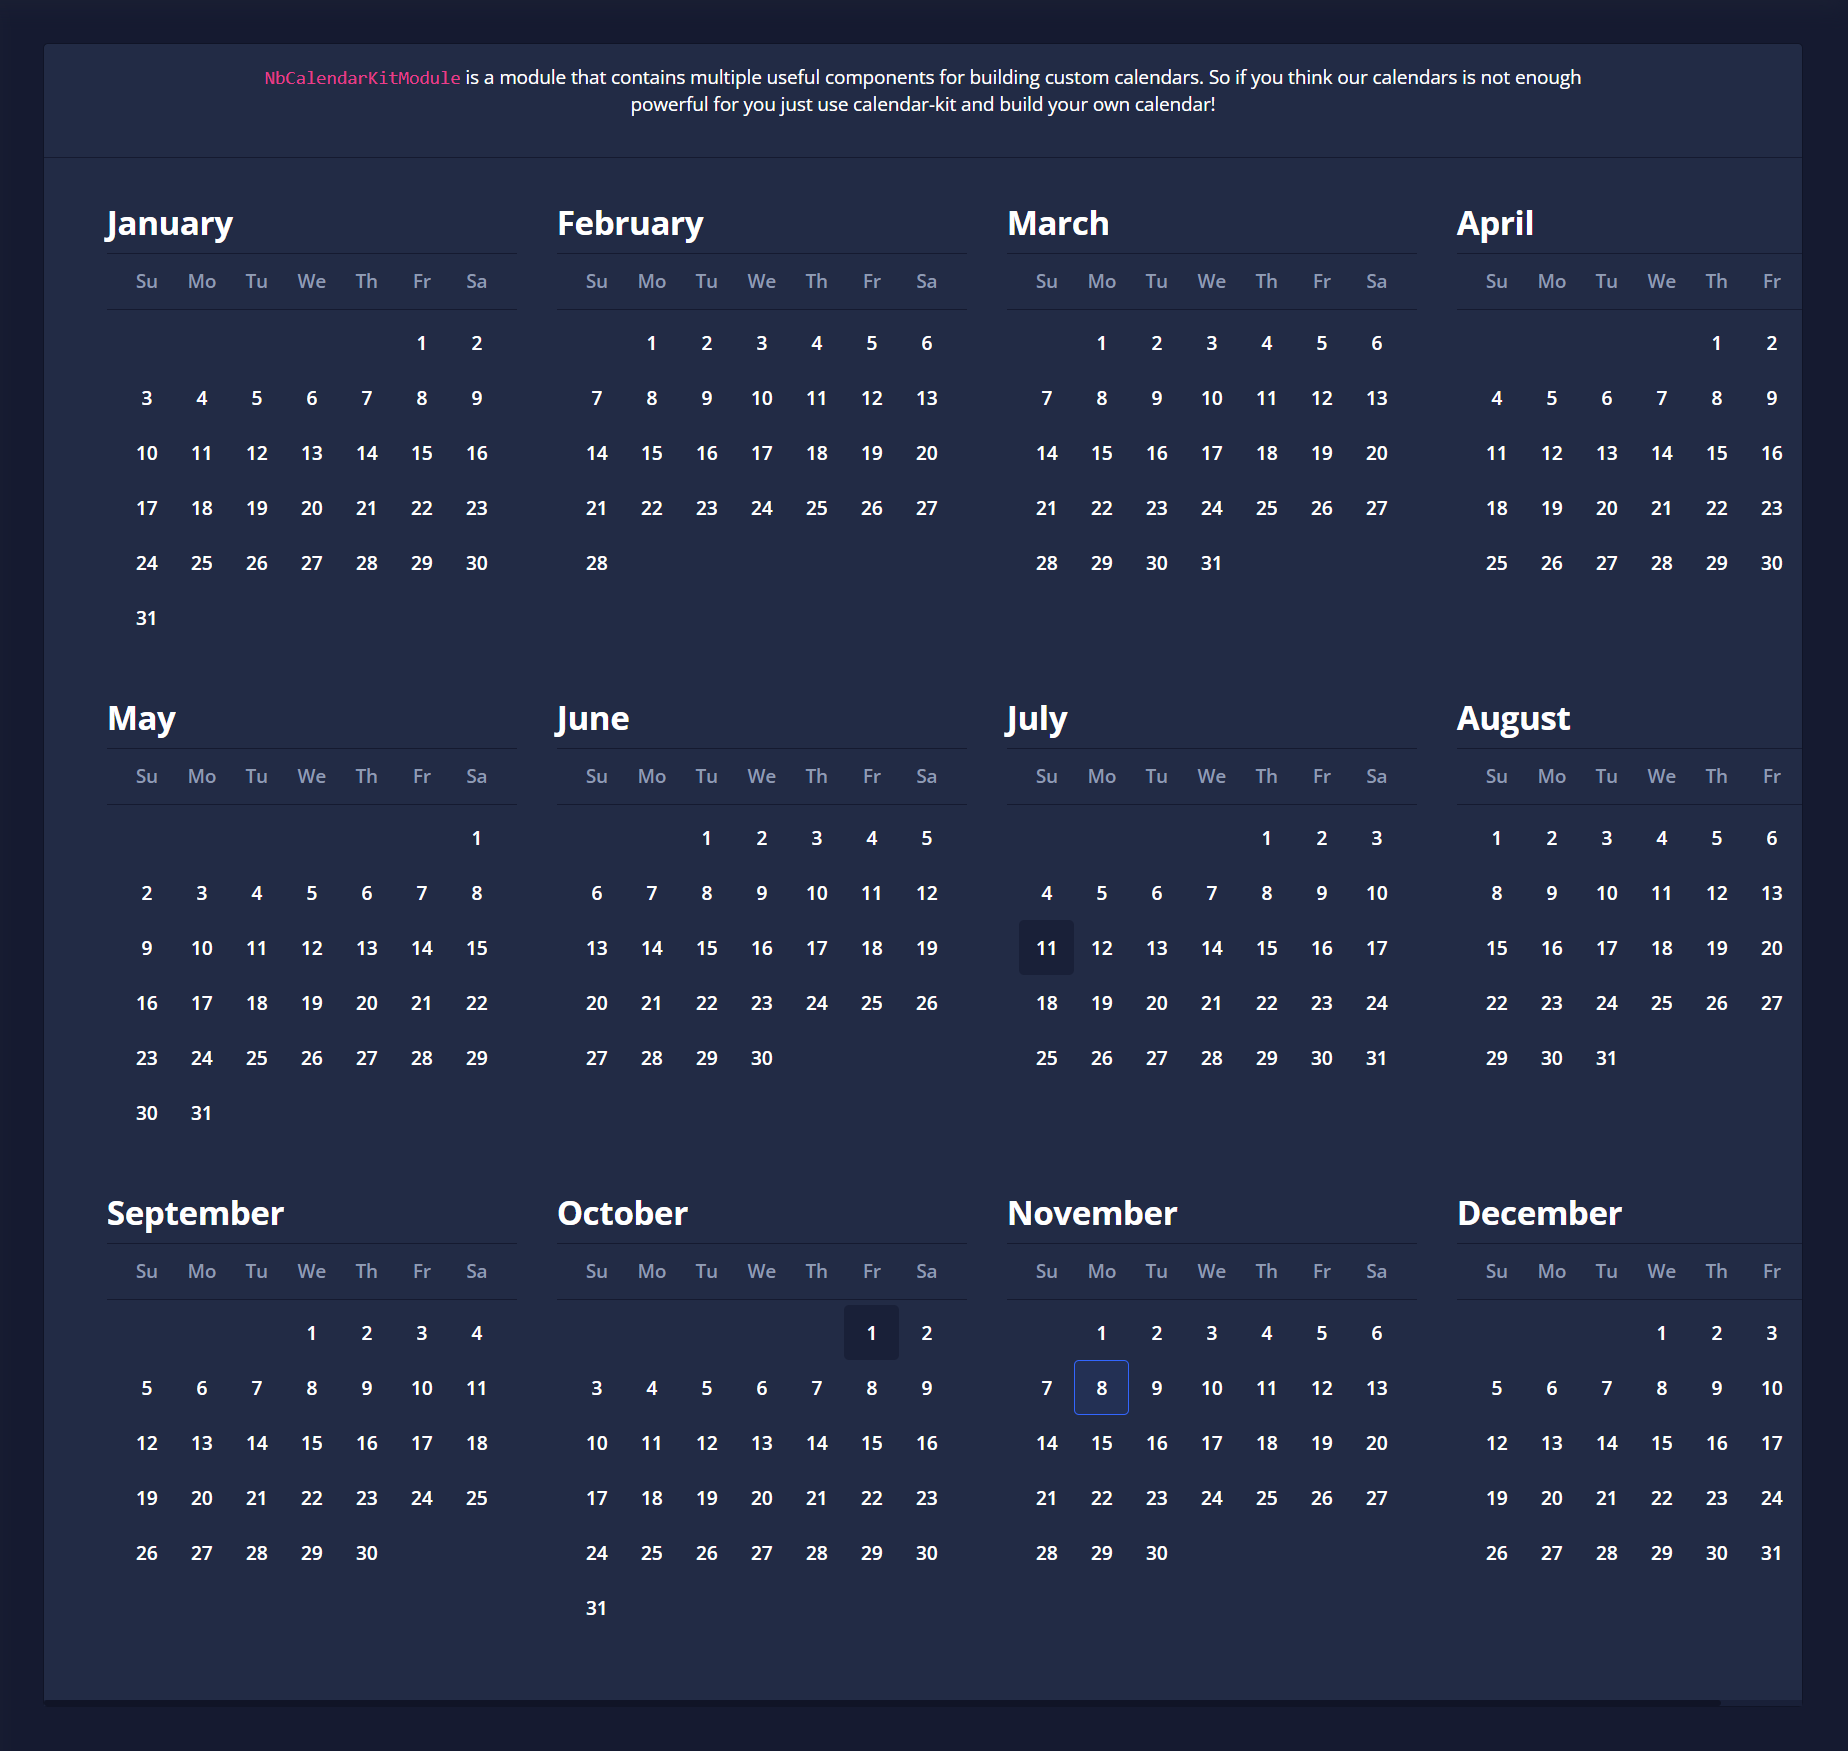Click October 31 date
1848x1751 pixels.
click(596, 1607)
